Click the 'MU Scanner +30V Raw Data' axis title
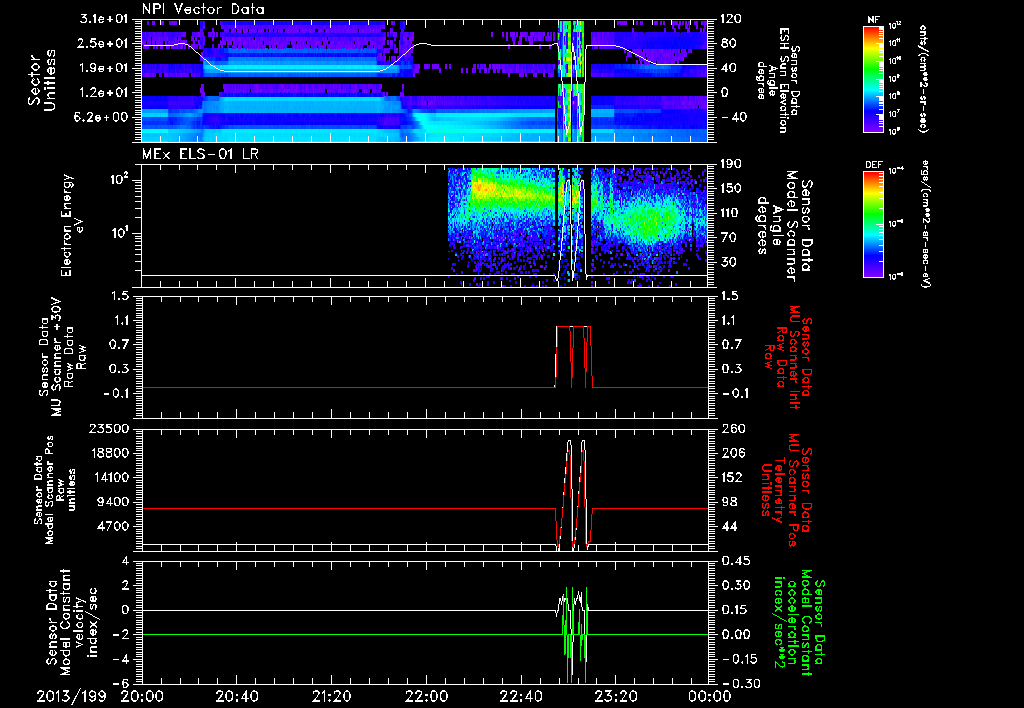1024x708 pixels. point(62,357)
